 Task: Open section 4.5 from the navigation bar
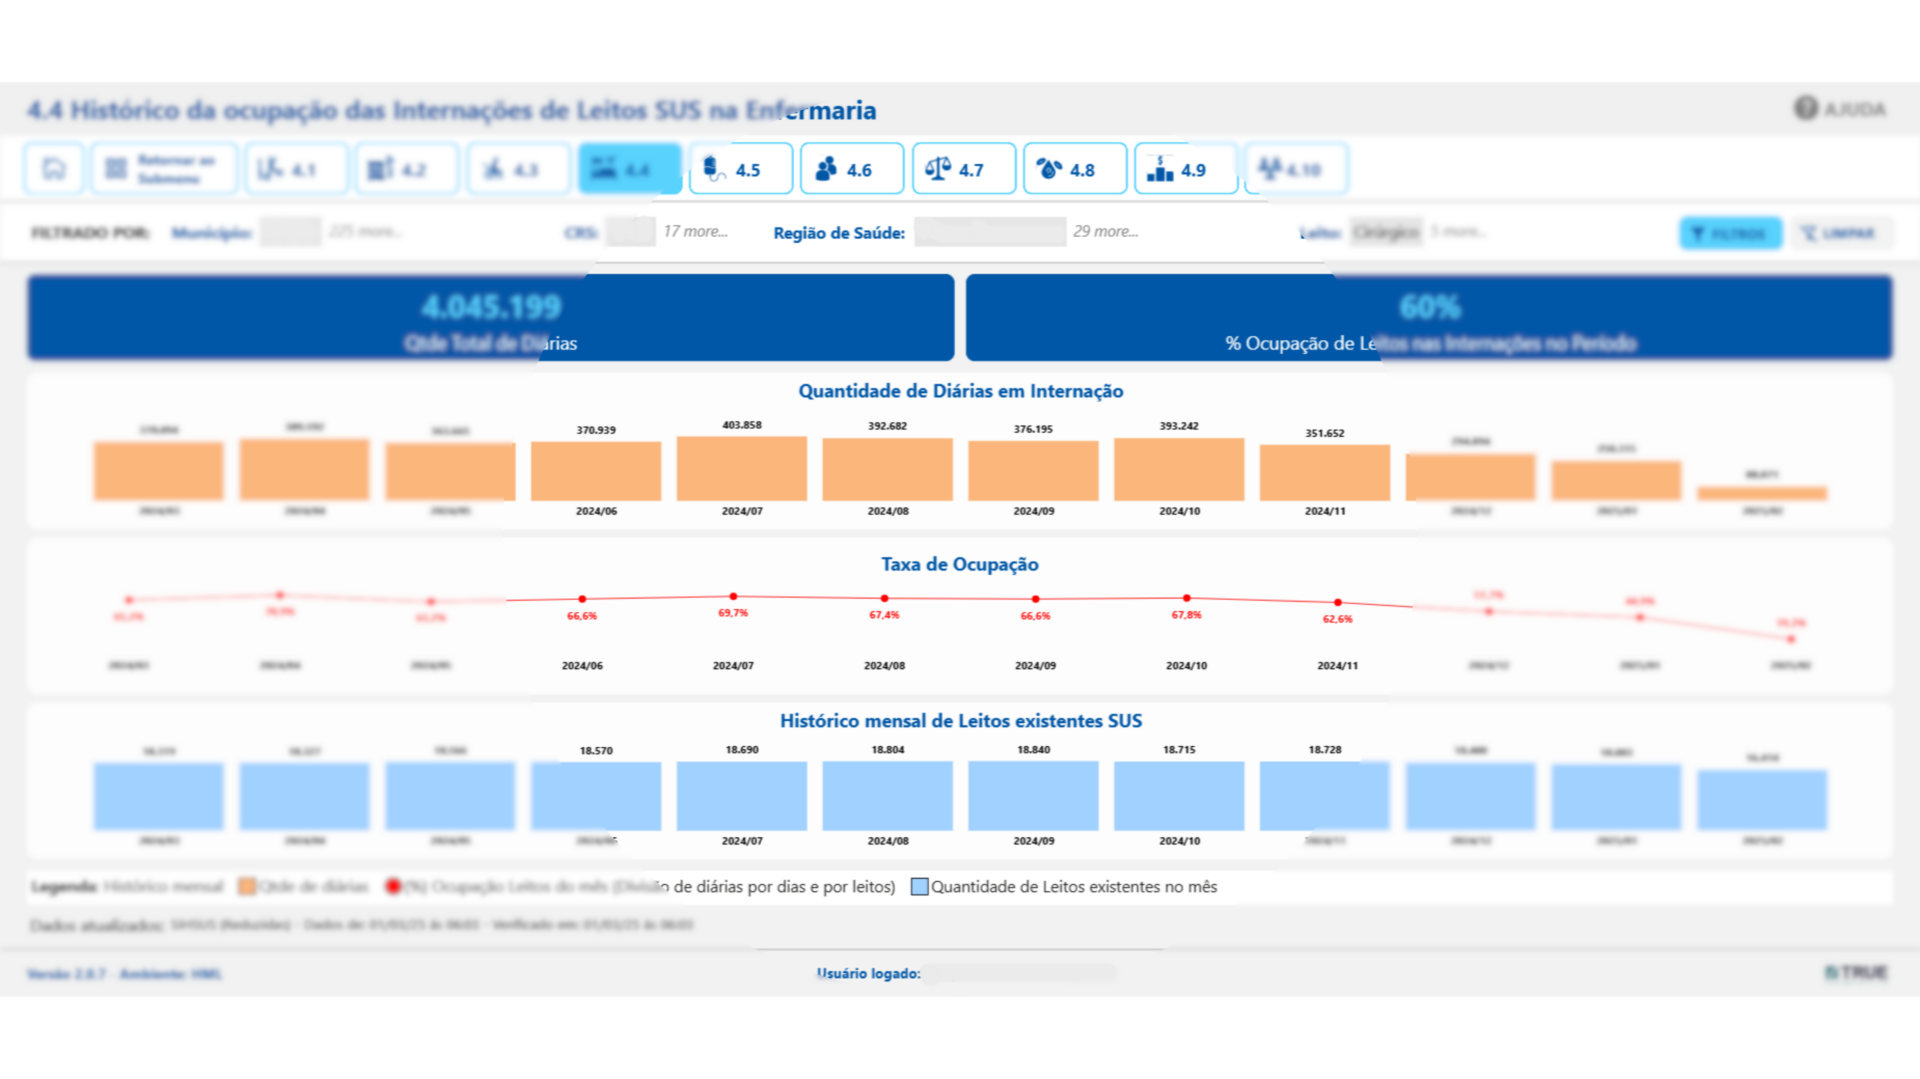(740, 169)
